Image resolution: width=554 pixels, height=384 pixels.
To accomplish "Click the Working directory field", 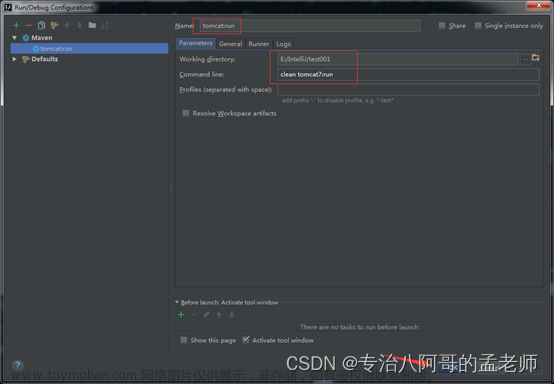I will coord(398,59).
